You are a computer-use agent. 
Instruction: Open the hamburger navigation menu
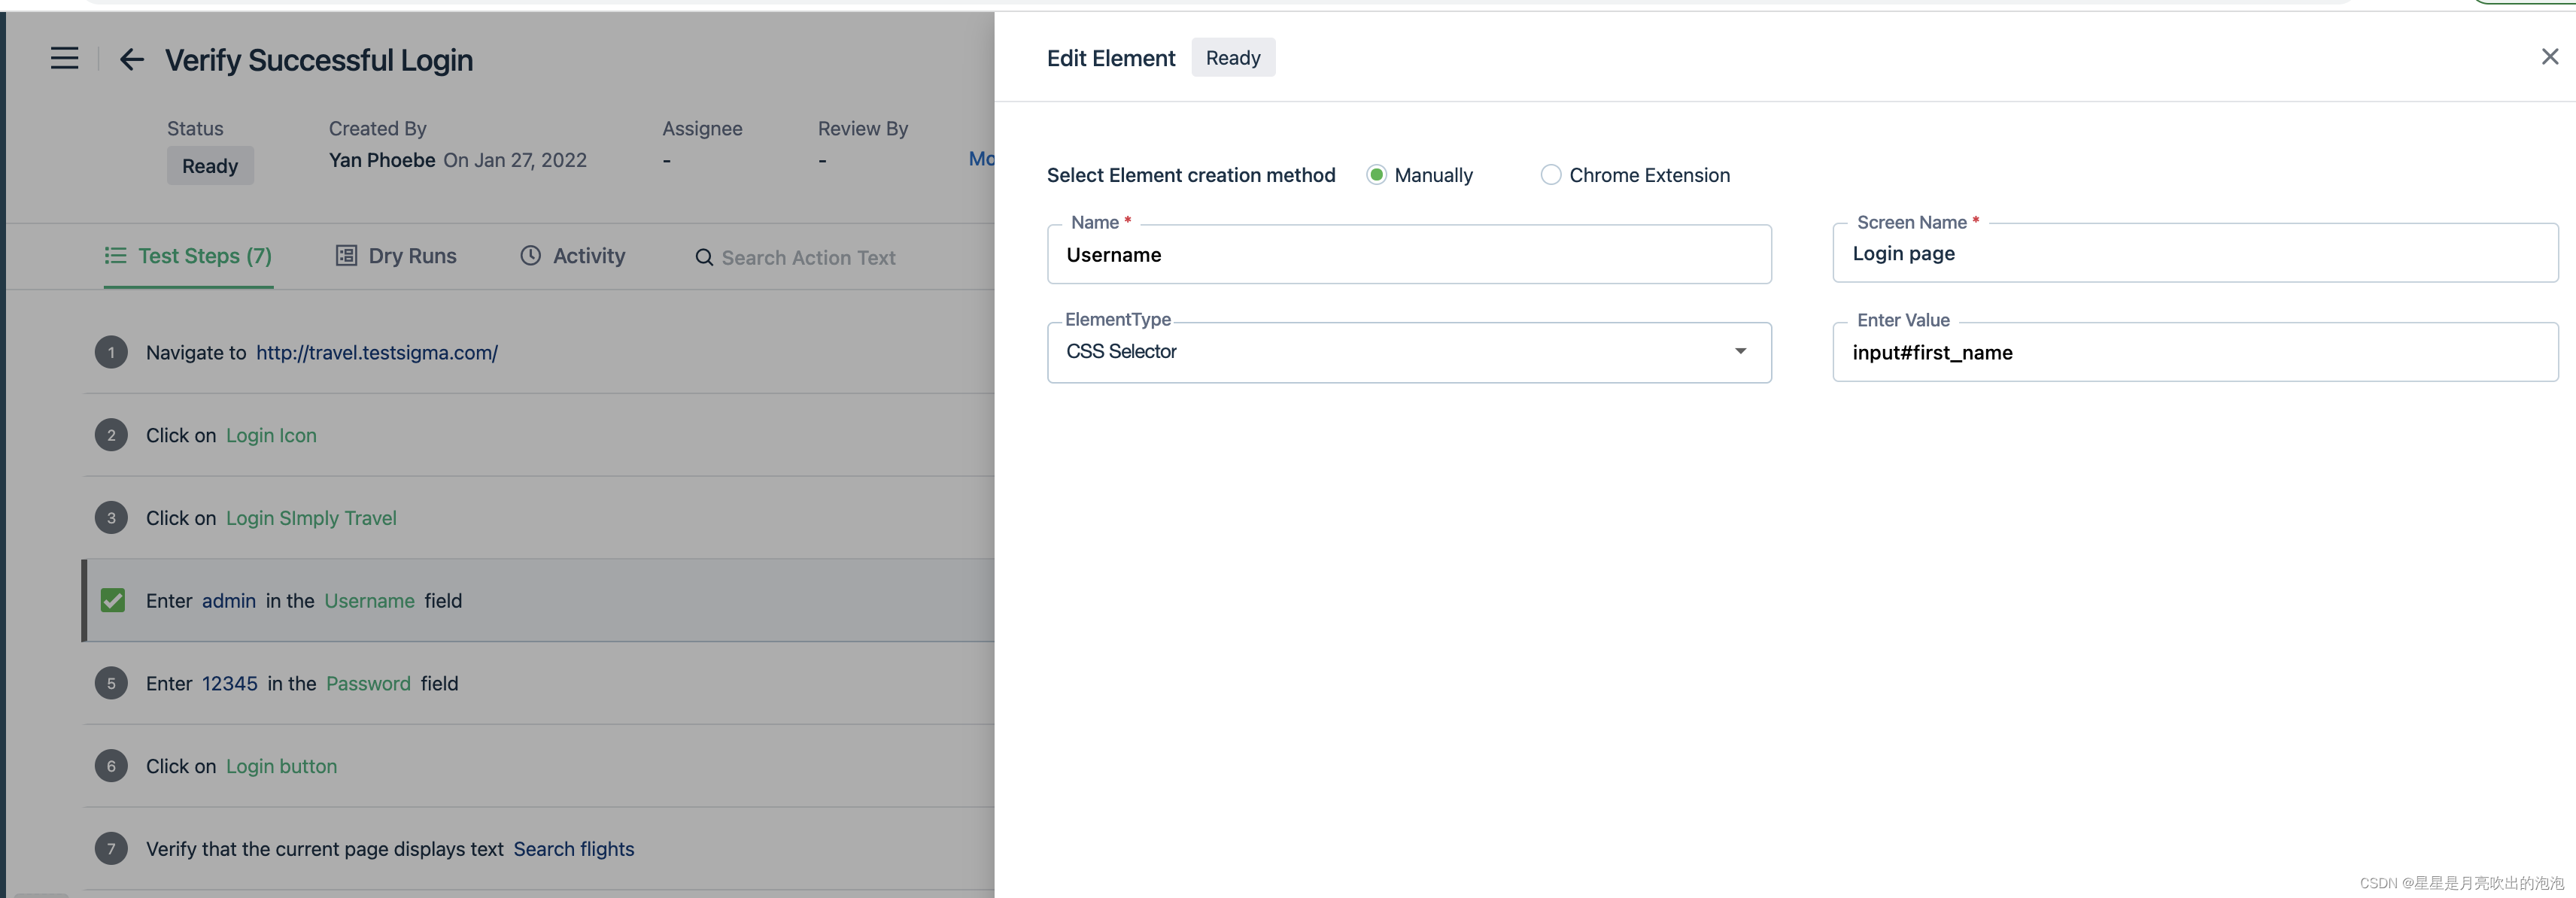click(x=64, y=58)
